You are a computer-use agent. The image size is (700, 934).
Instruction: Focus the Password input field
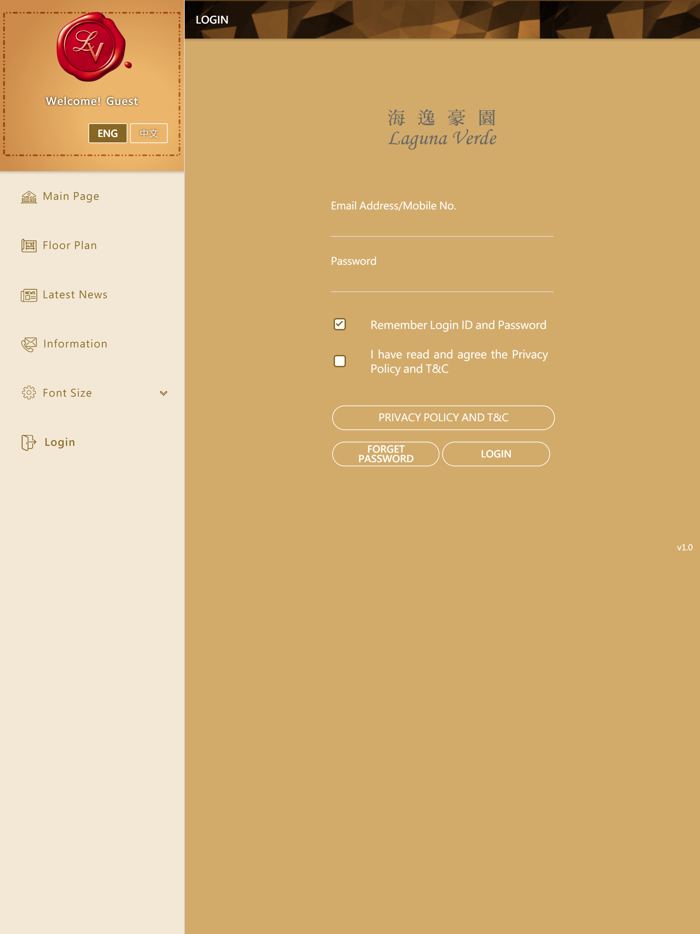[442, 281]
